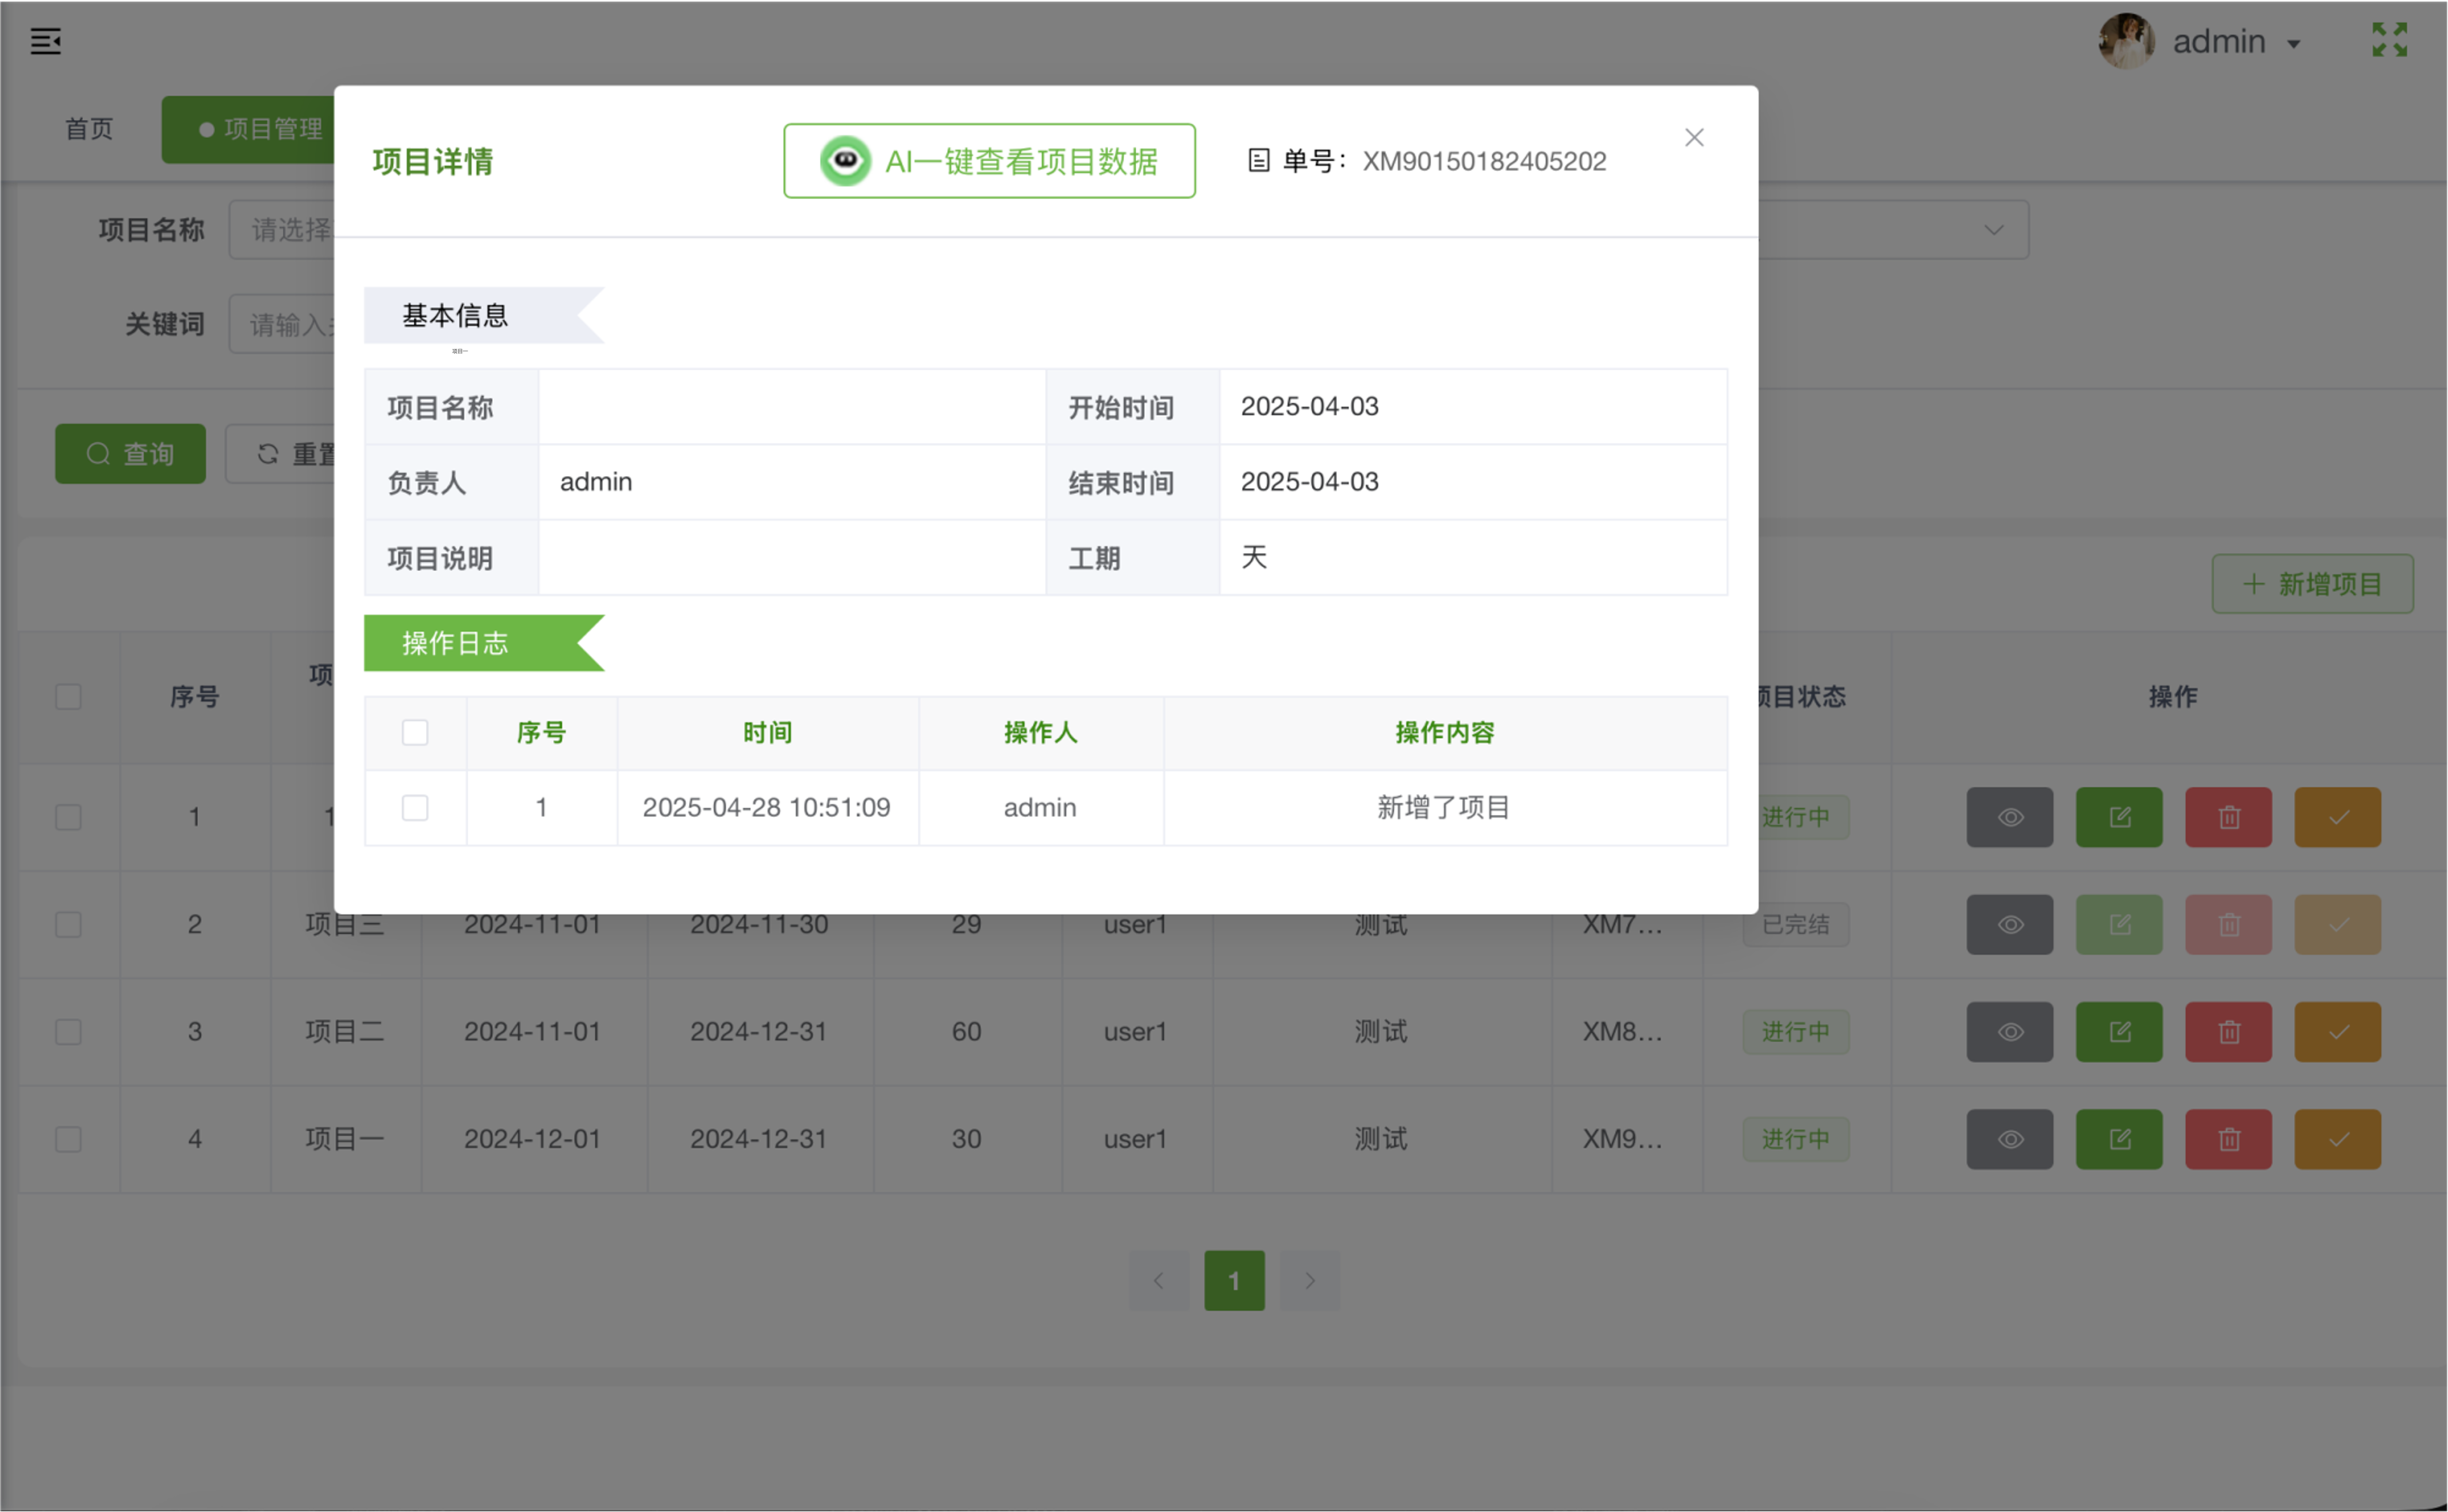The width and height of the screenshot is (2448, 1512).
Task: Click the AI robot icon in dialog header
Action: (x=843, y=160)
